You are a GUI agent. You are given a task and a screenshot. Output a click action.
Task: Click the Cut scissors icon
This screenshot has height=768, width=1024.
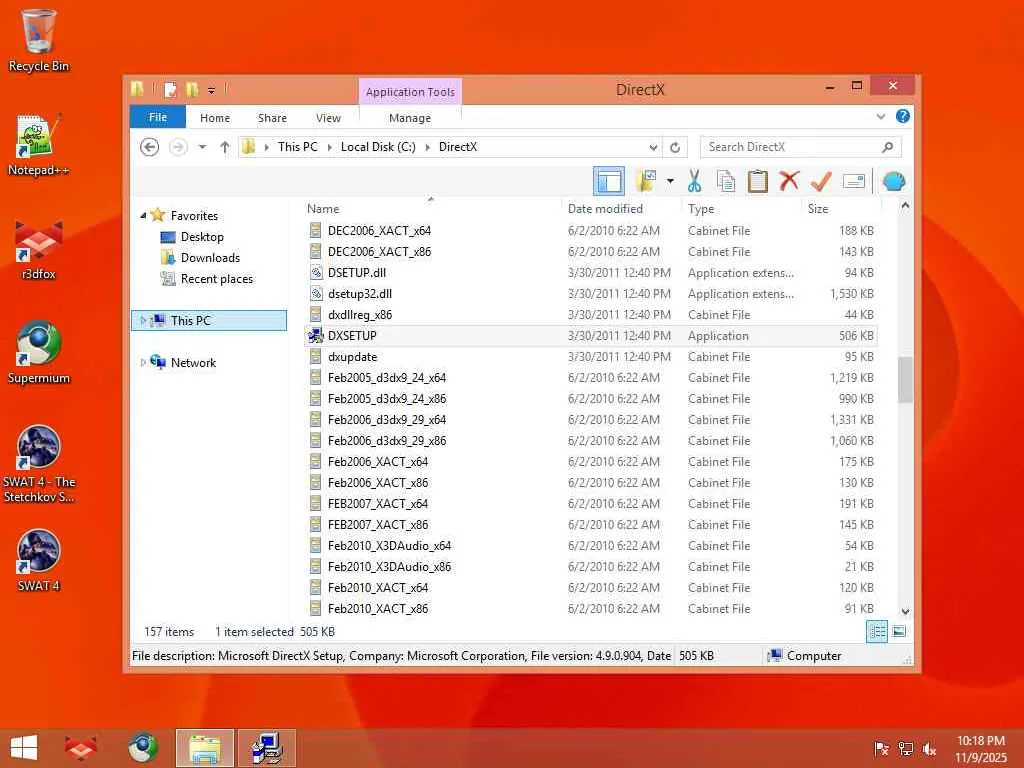(x=694, y=181)
